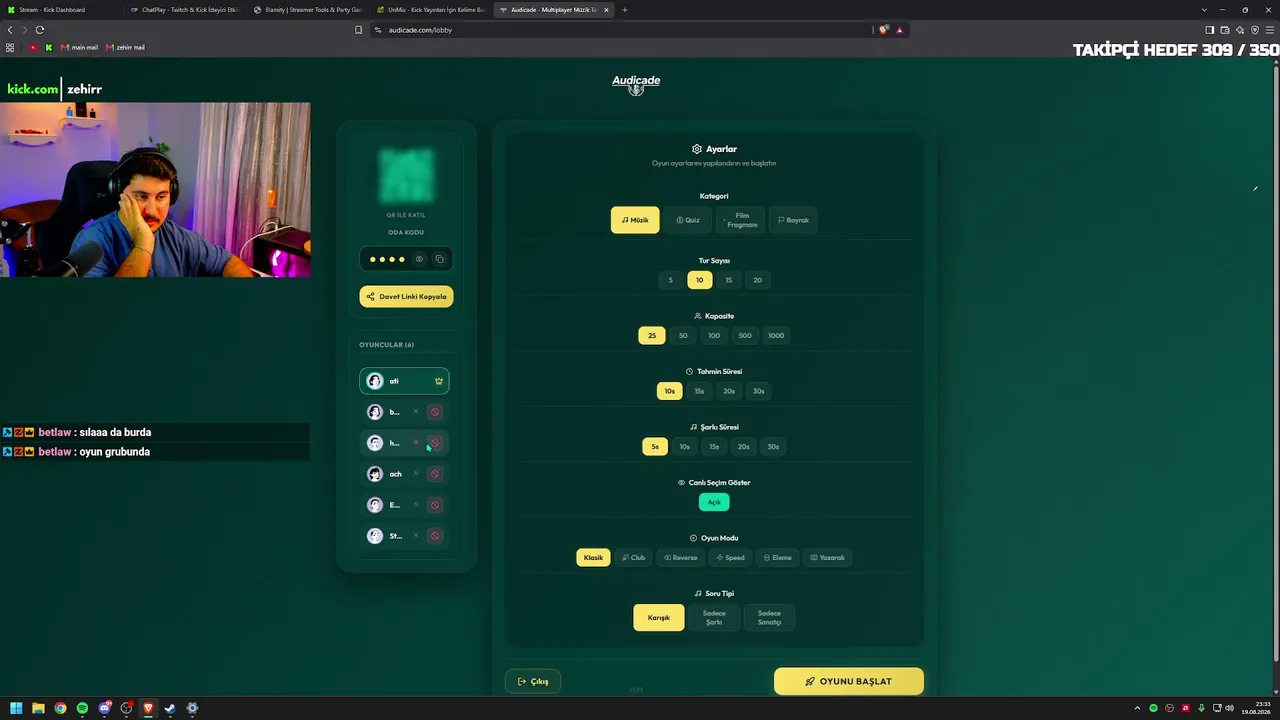The image size is (1280, 720).
Task: Open the Leo AI icon in the toolbar
Action: pos(1240,30)
